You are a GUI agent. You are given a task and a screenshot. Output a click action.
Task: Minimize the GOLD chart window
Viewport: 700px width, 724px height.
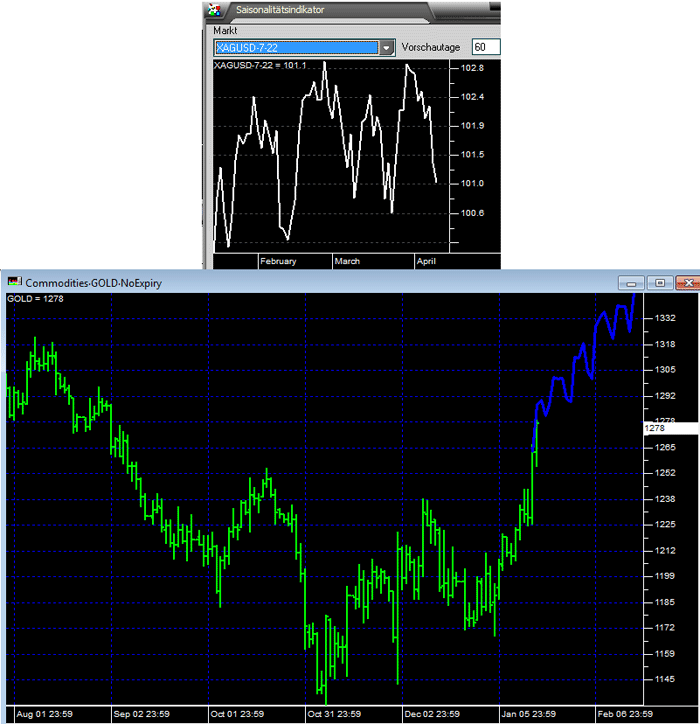632,283
